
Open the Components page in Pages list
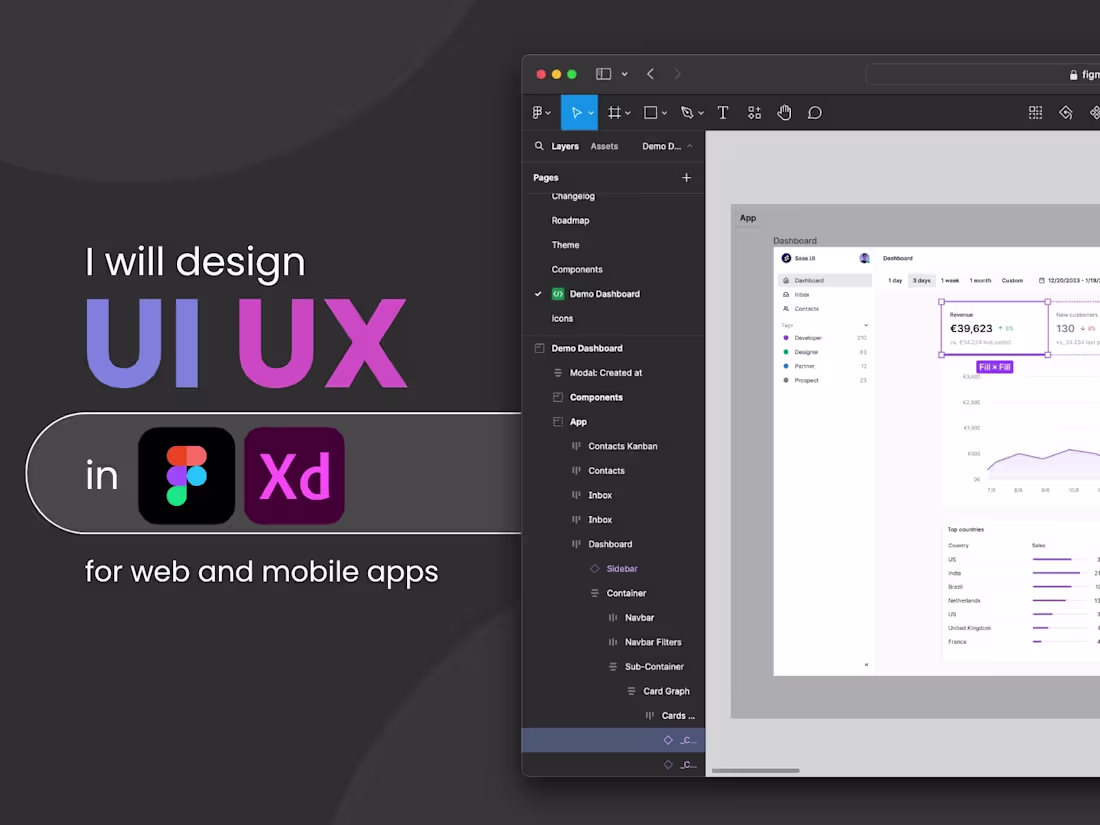(x=577, y=269)
